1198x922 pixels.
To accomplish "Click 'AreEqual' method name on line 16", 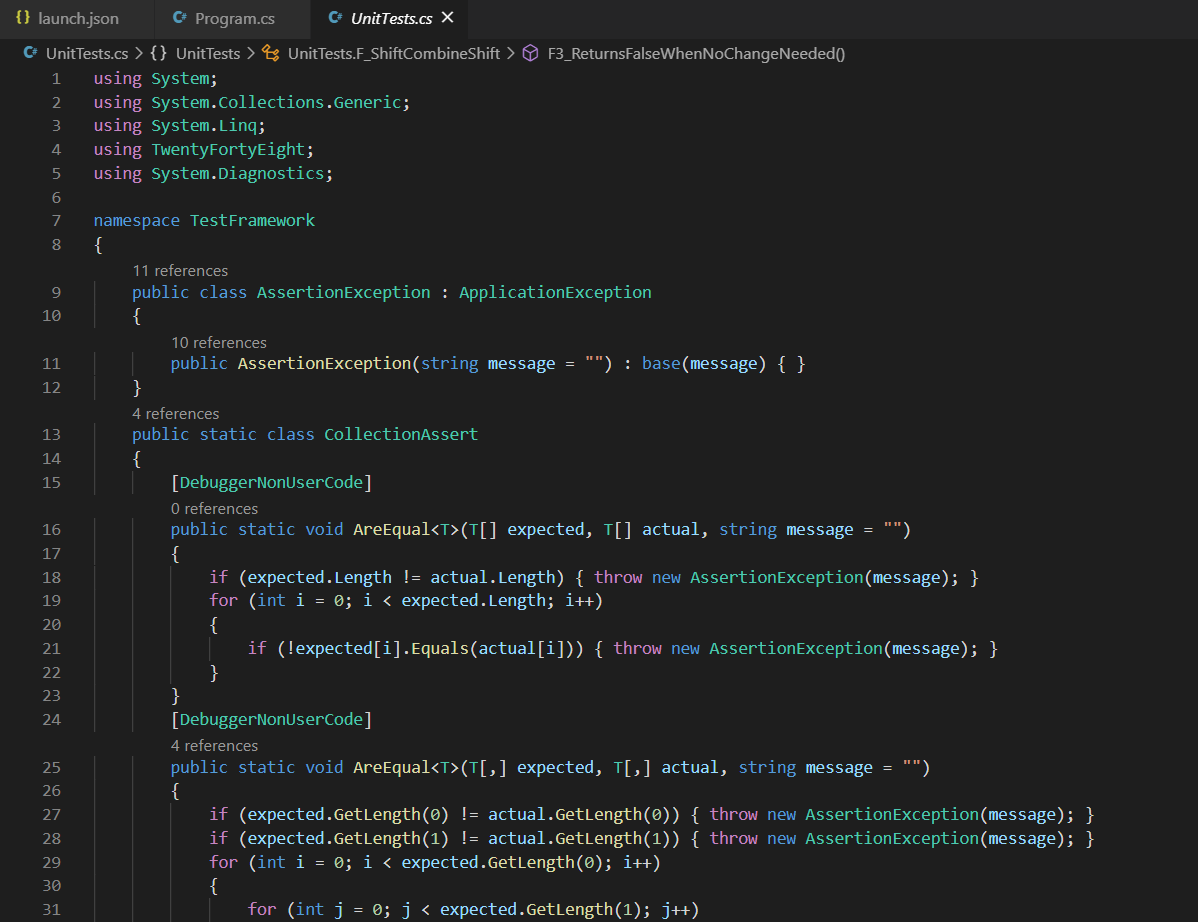I will click(x=392, y=530).
